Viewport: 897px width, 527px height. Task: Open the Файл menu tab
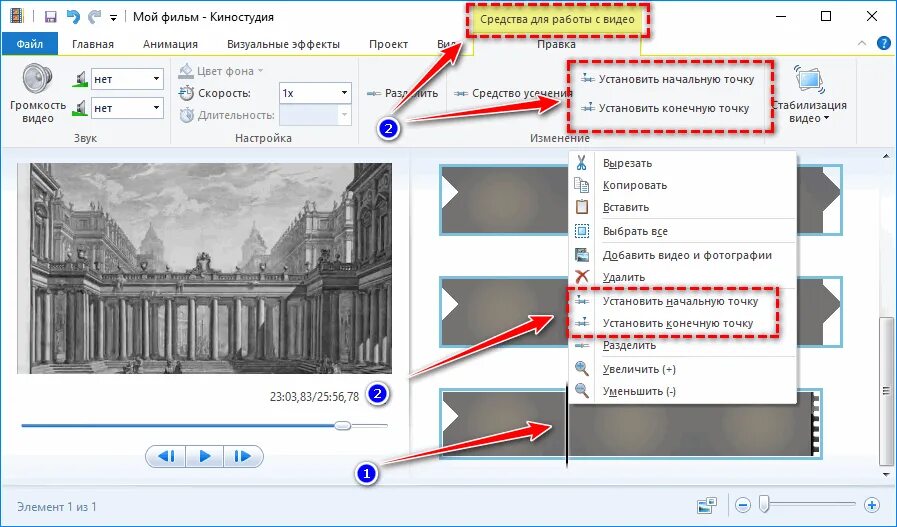pos(30,44)
